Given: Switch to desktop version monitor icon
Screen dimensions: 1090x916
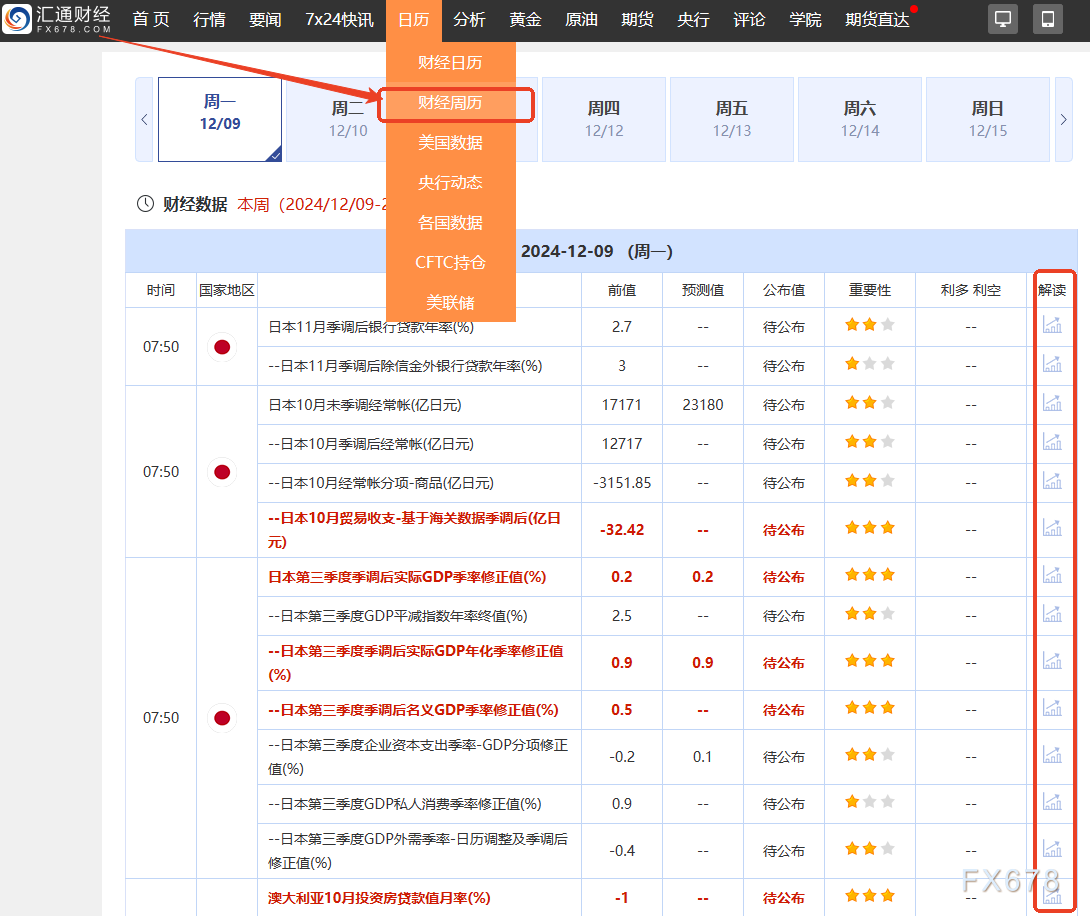Looking at the screenshot, I should click(1003, 19).
